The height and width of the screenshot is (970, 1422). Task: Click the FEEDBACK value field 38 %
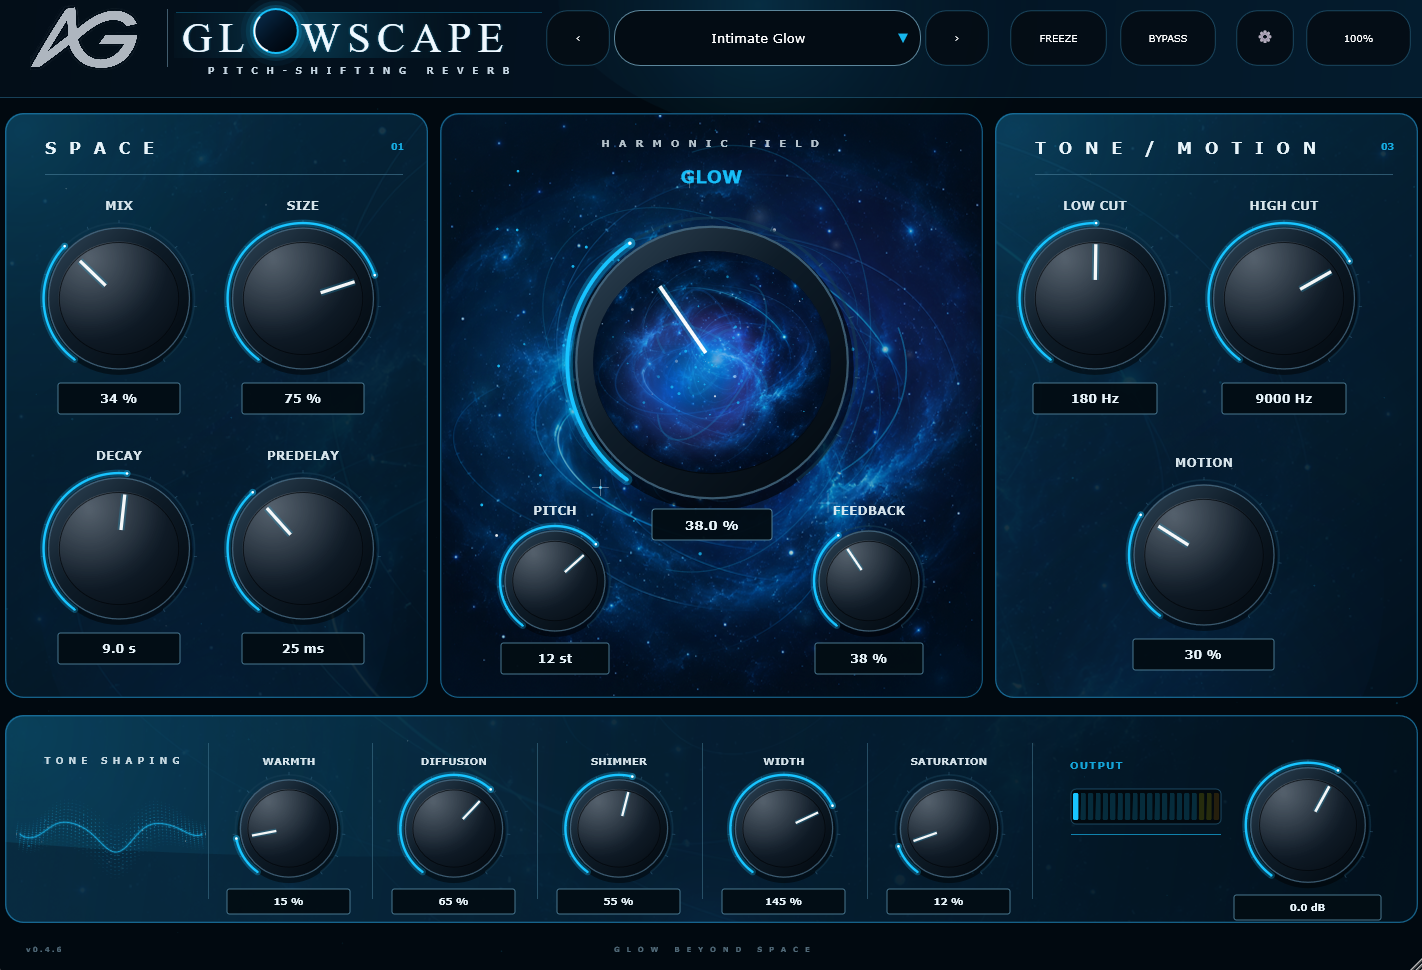[x=869, y=658]
